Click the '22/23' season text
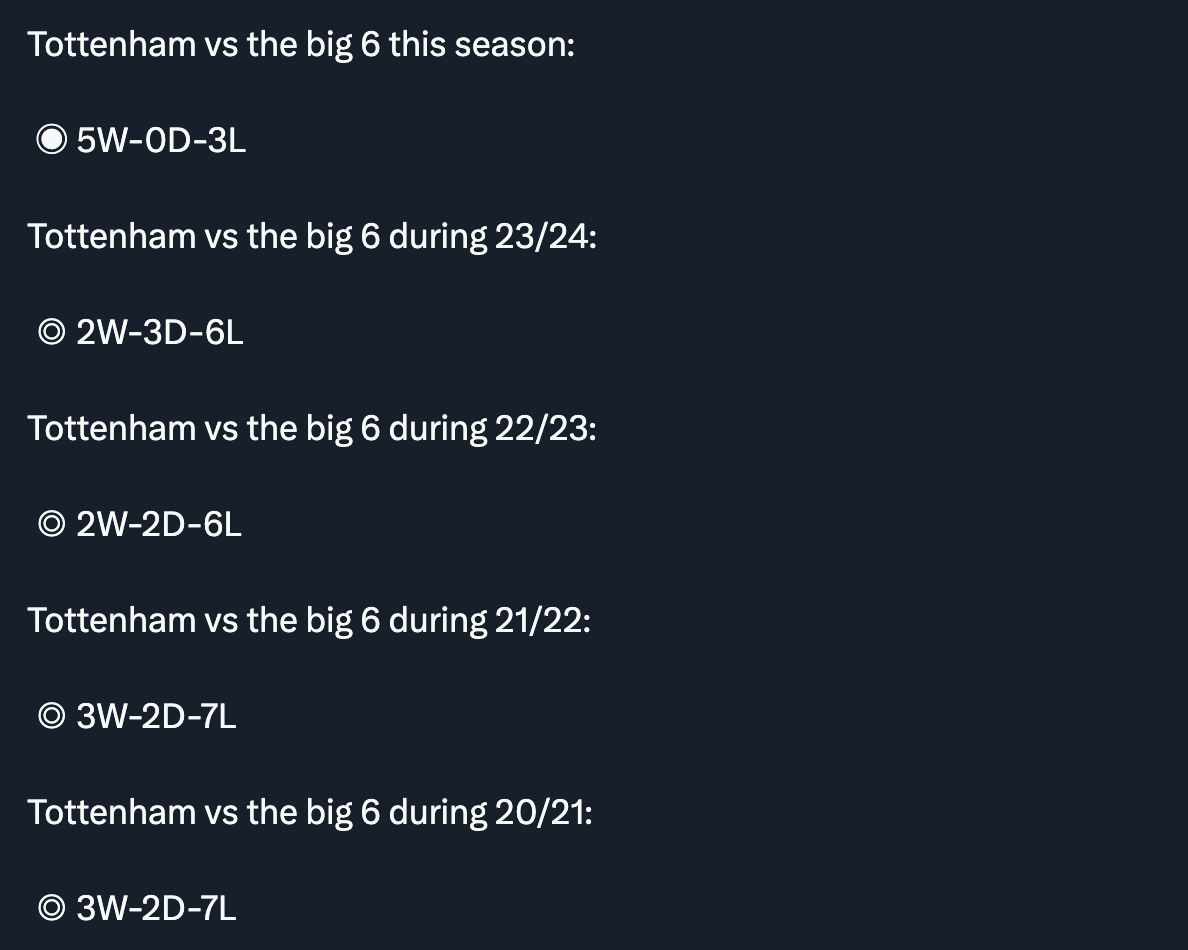The image size is (1188, 950). (542, 429)
